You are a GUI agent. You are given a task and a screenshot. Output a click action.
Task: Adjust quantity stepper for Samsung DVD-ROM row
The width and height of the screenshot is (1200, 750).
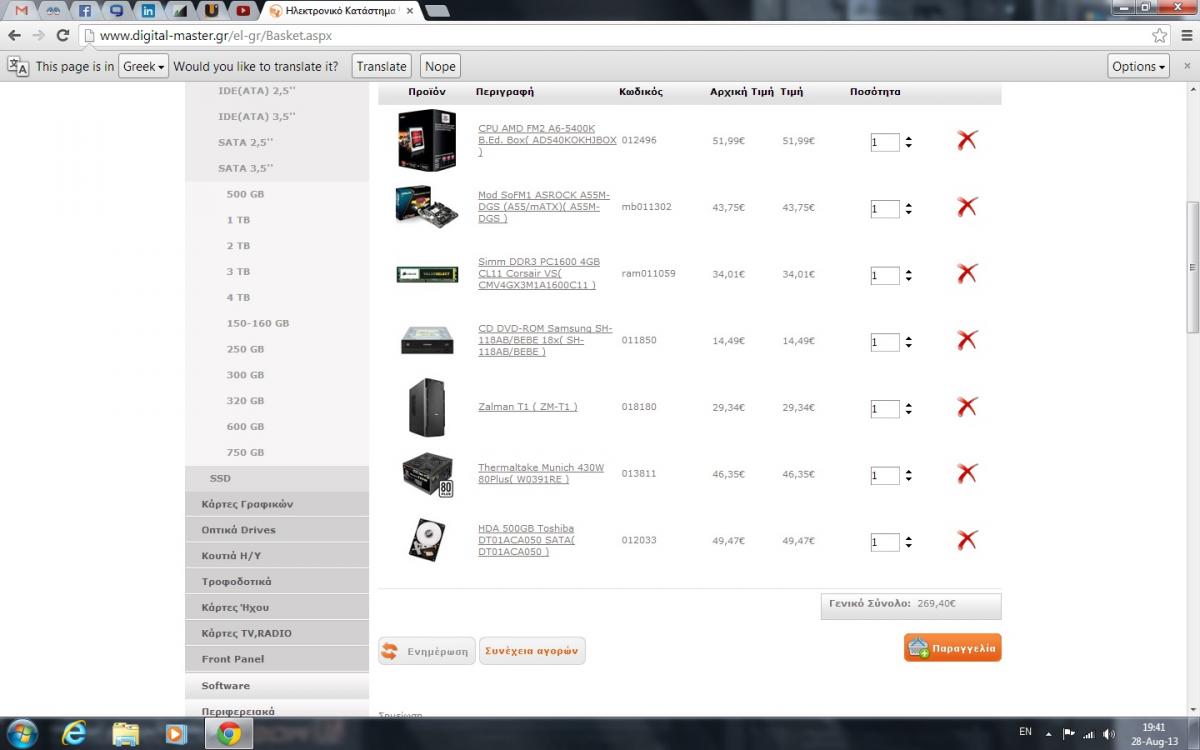point(908,342)
